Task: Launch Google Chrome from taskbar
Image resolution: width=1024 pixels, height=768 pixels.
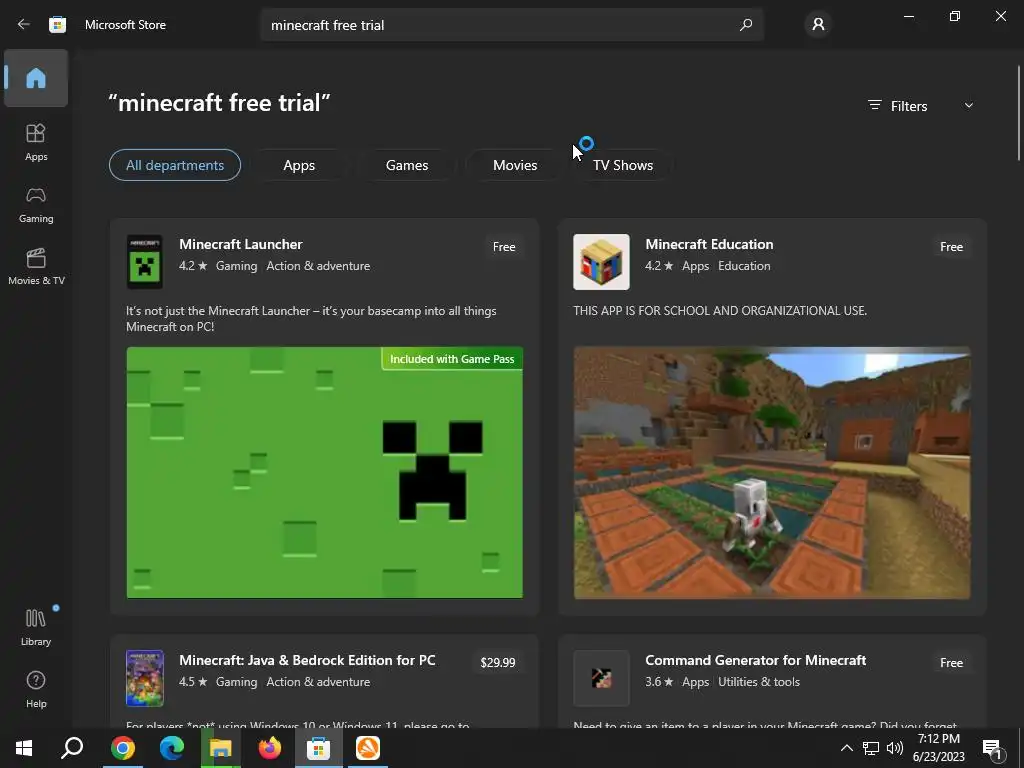Action: pos(122,748)
